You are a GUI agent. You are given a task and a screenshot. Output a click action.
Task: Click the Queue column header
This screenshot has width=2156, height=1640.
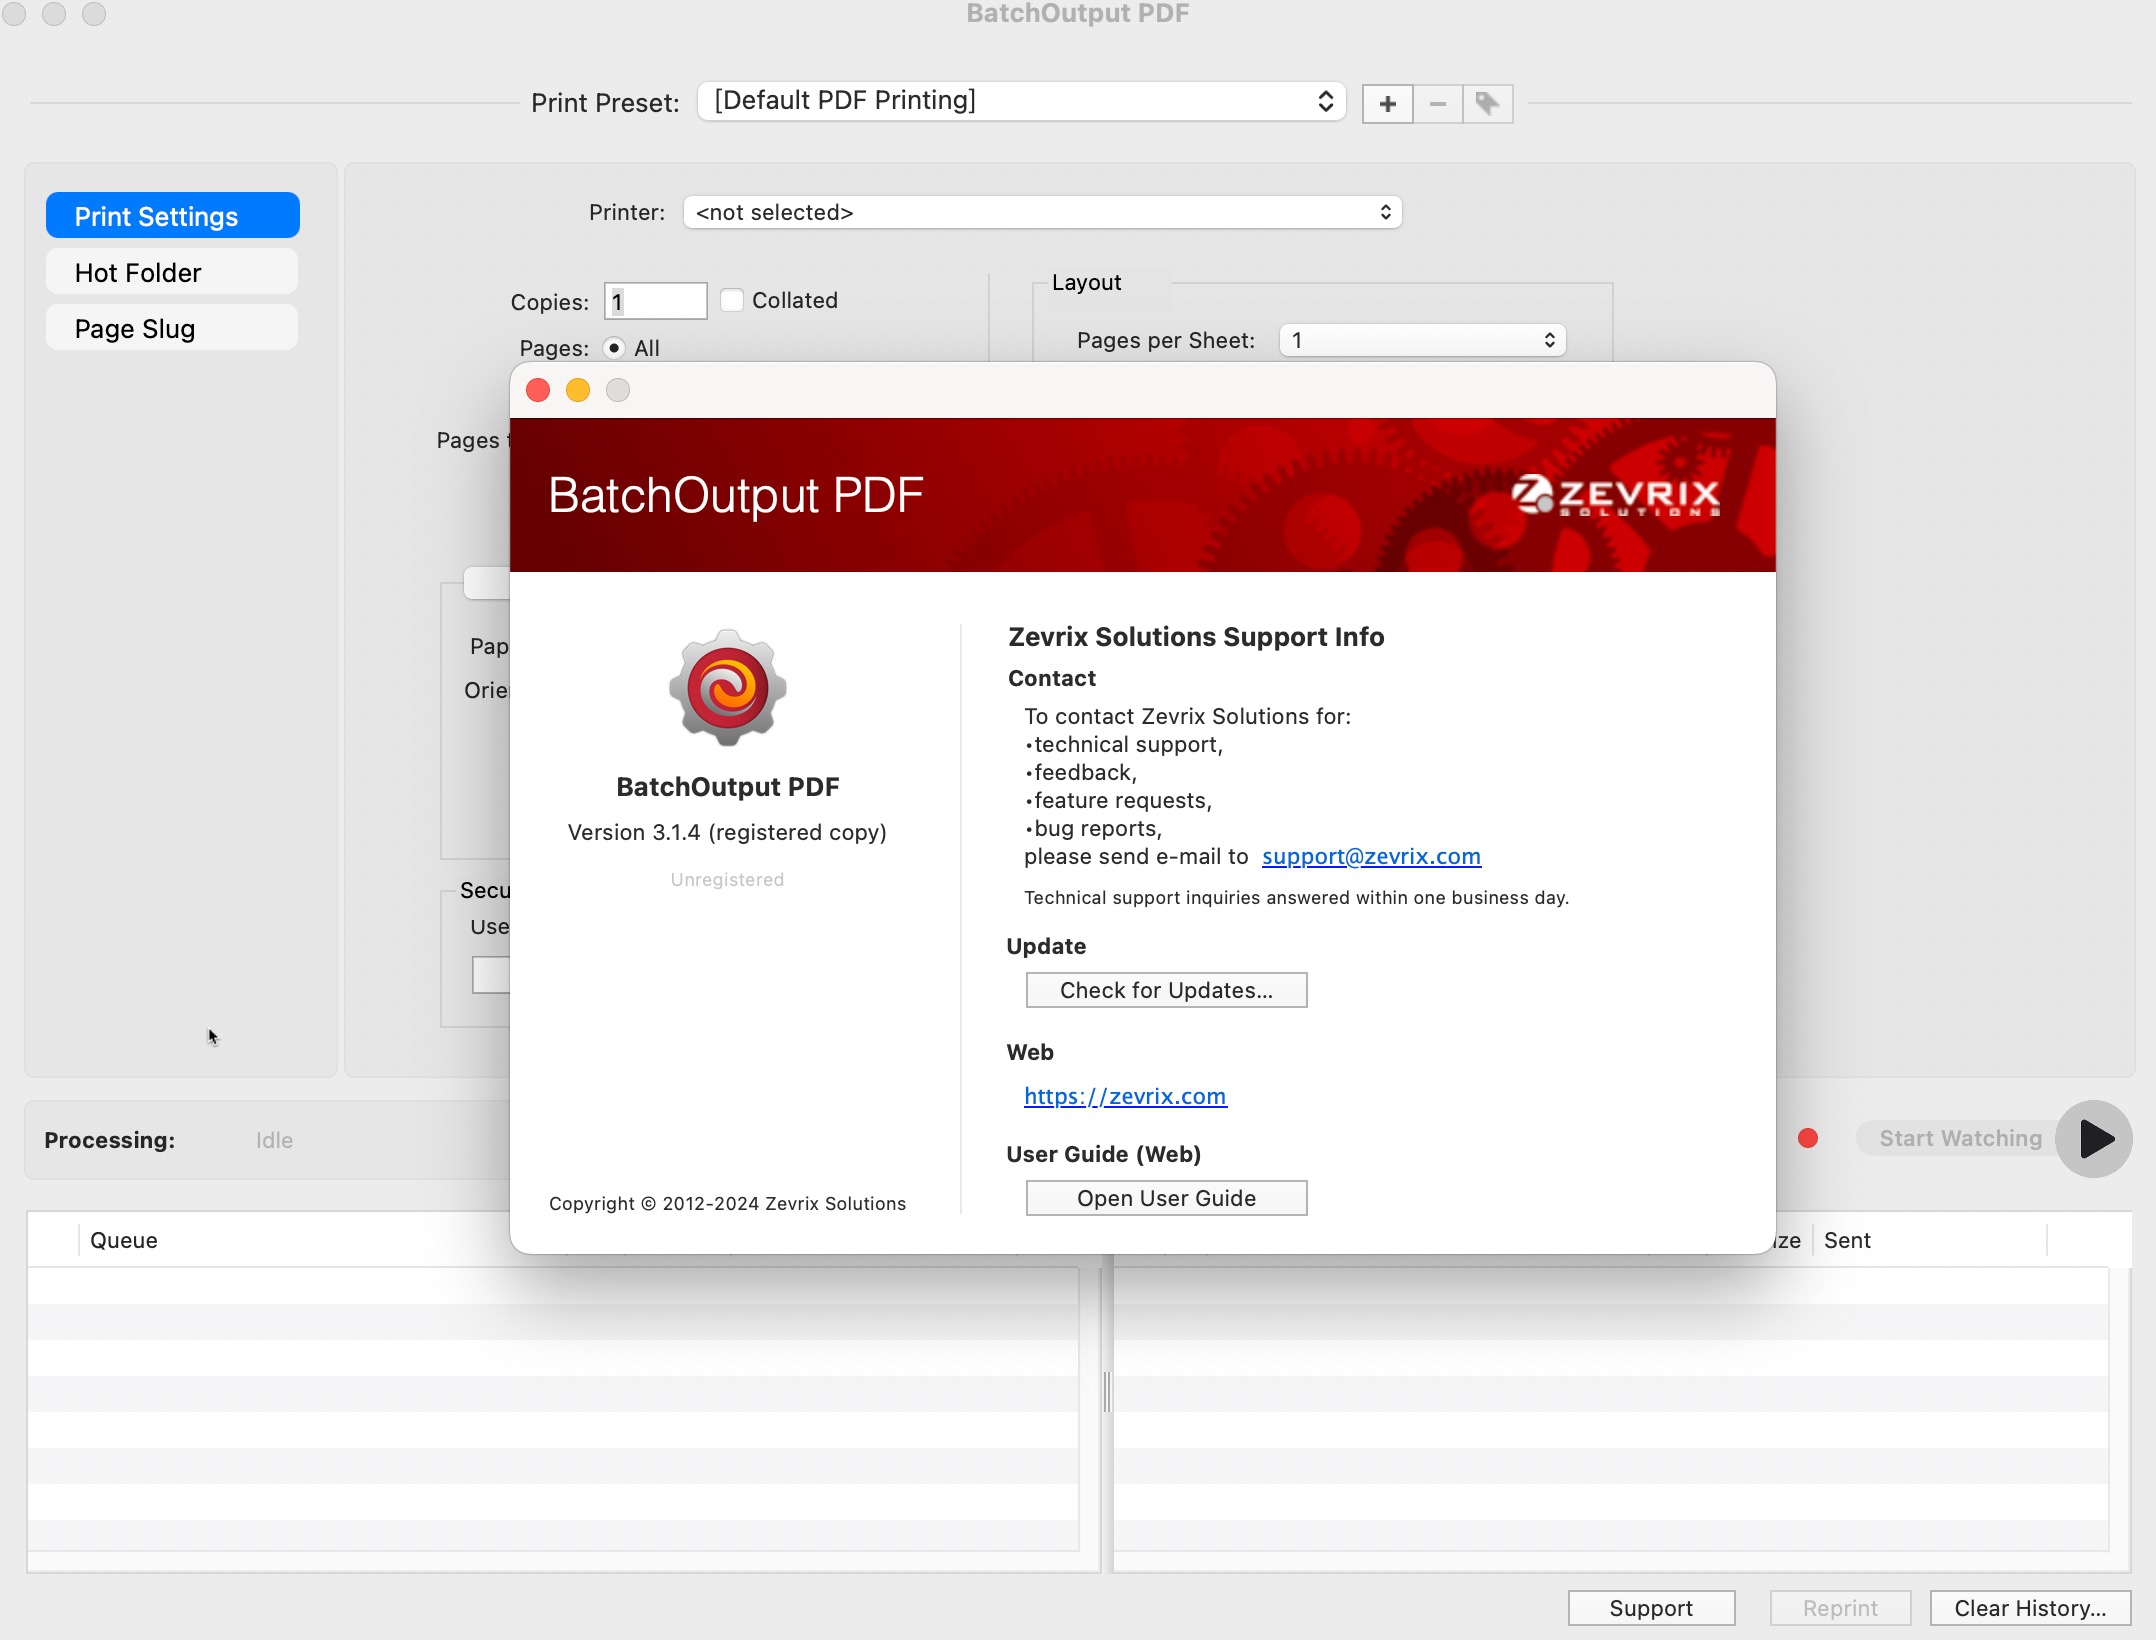tap(124, 1240)
